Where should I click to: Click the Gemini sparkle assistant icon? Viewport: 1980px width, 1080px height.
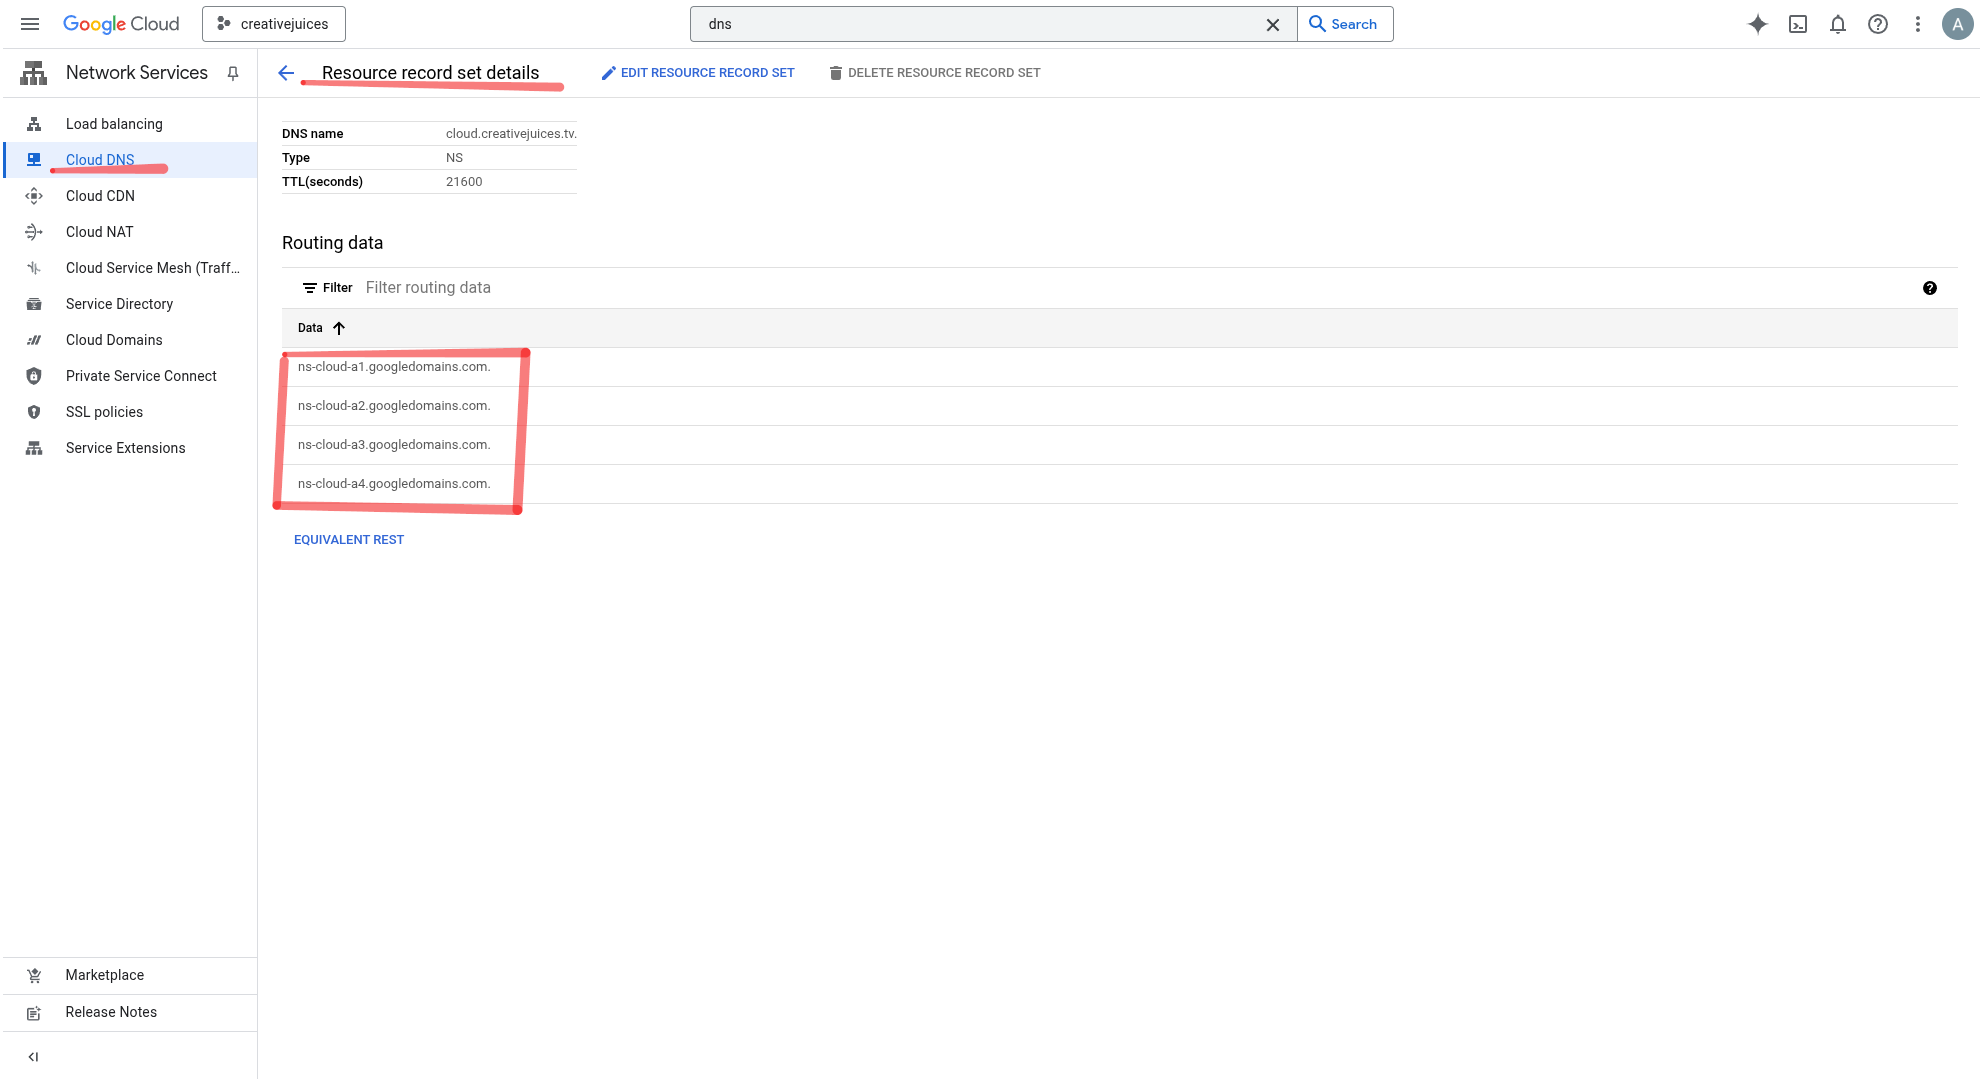(1757, 24)
